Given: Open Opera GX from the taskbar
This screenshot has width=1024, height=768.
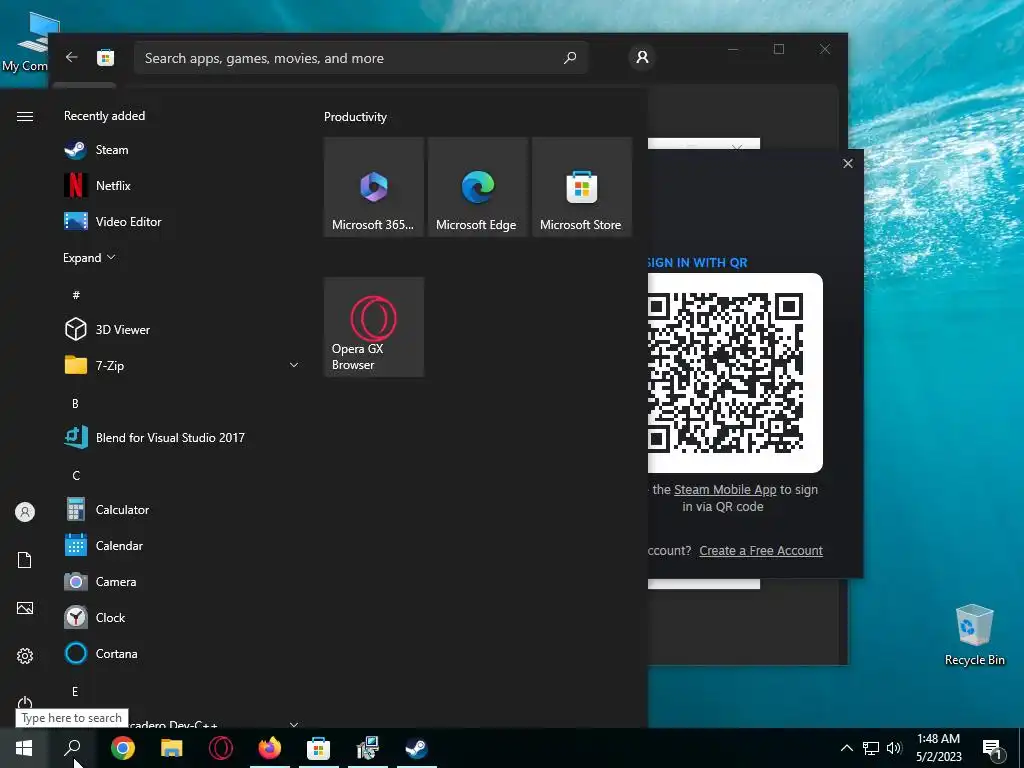Looking at the screenshot, I should coord(221,748).
